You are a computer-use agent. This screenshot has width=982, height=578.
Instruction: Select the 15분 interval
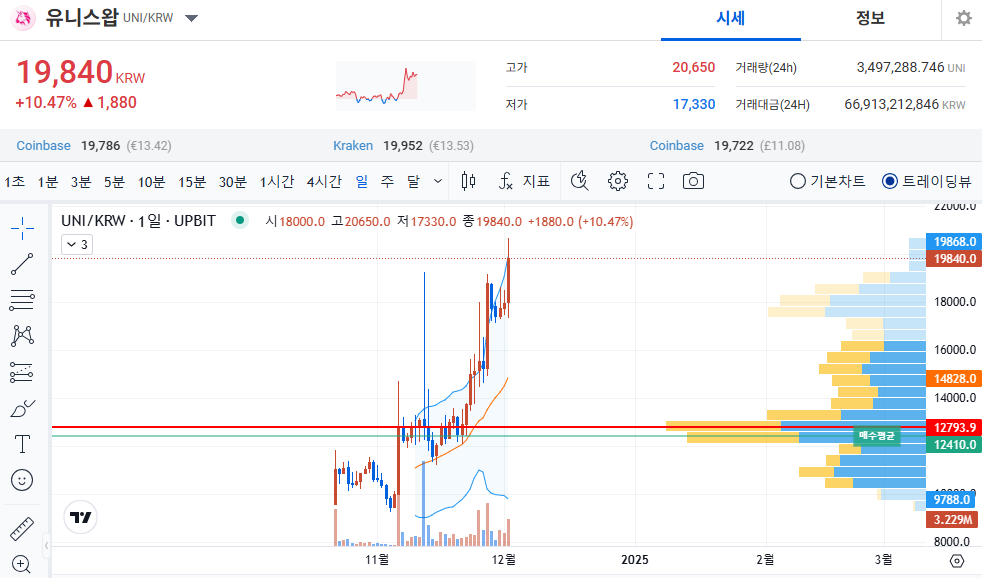click(x=192, y=182)
